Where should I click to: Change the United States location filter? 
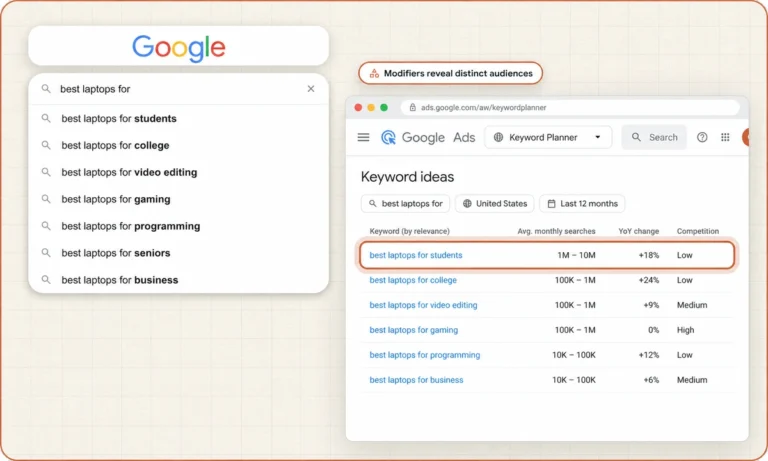(495, 204)
